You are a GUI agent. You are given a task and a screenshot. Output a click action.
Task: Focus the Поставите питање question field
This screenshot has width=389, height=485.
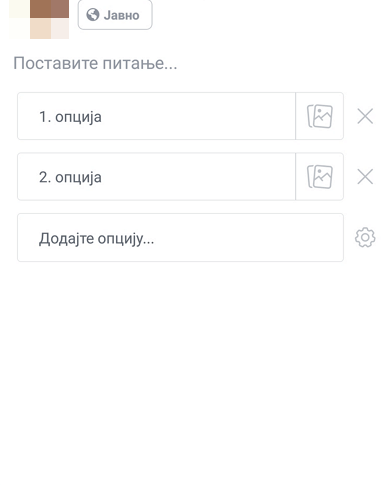[95, 63]
